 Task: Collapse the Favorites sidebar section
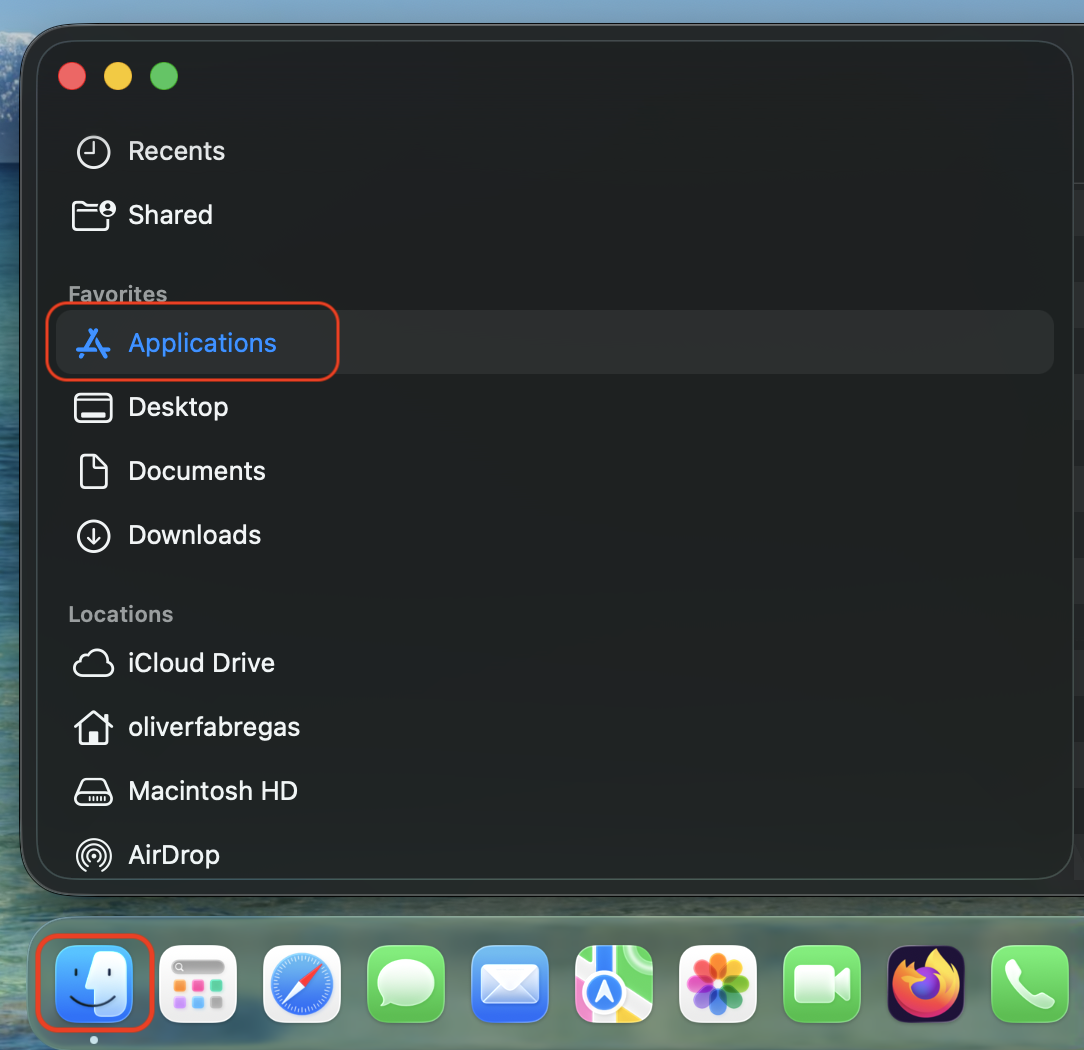pos(117,294)
